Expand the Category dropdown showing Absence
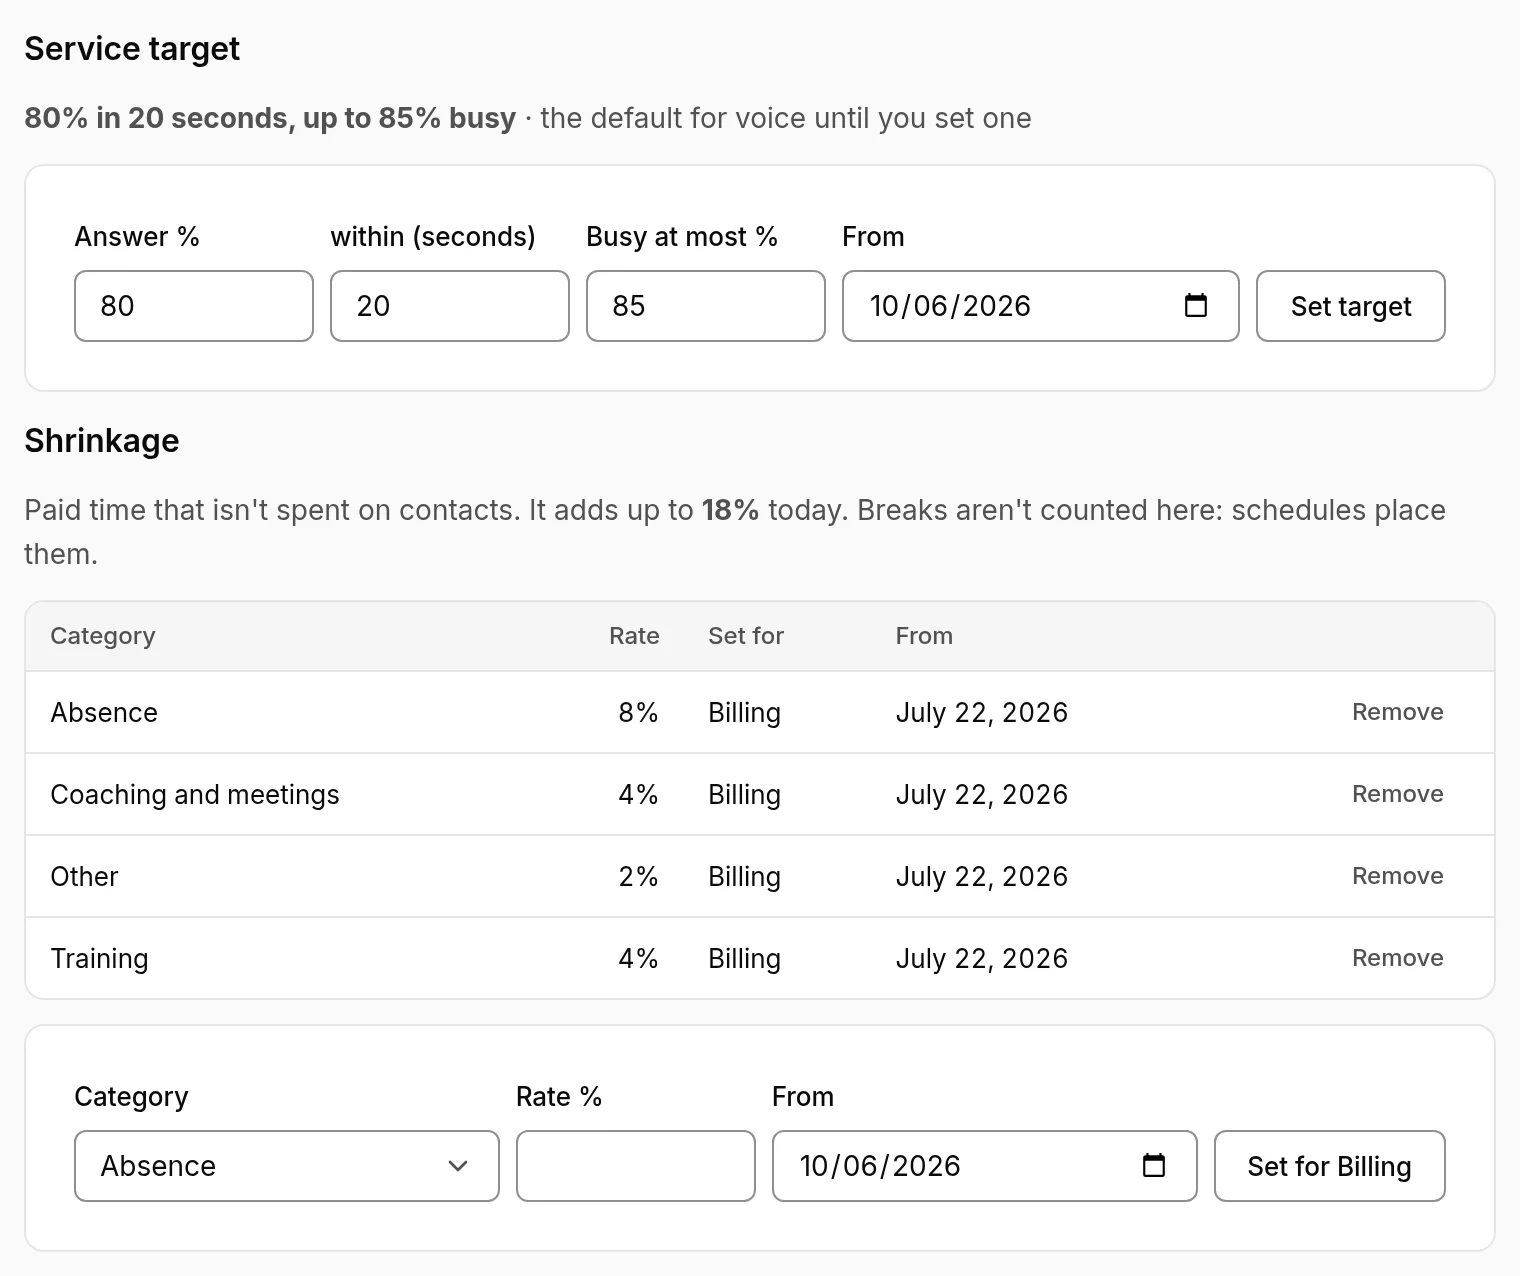This screenshot has height=1276, width=1520. pos(287,1166)
